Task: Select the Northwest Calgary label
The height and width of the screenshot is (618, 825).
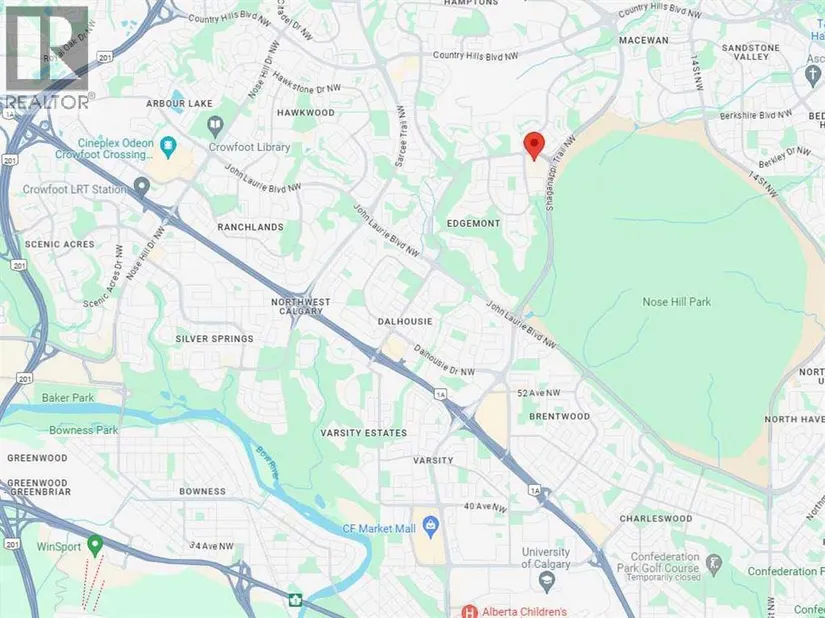Action: coord(301,306)
